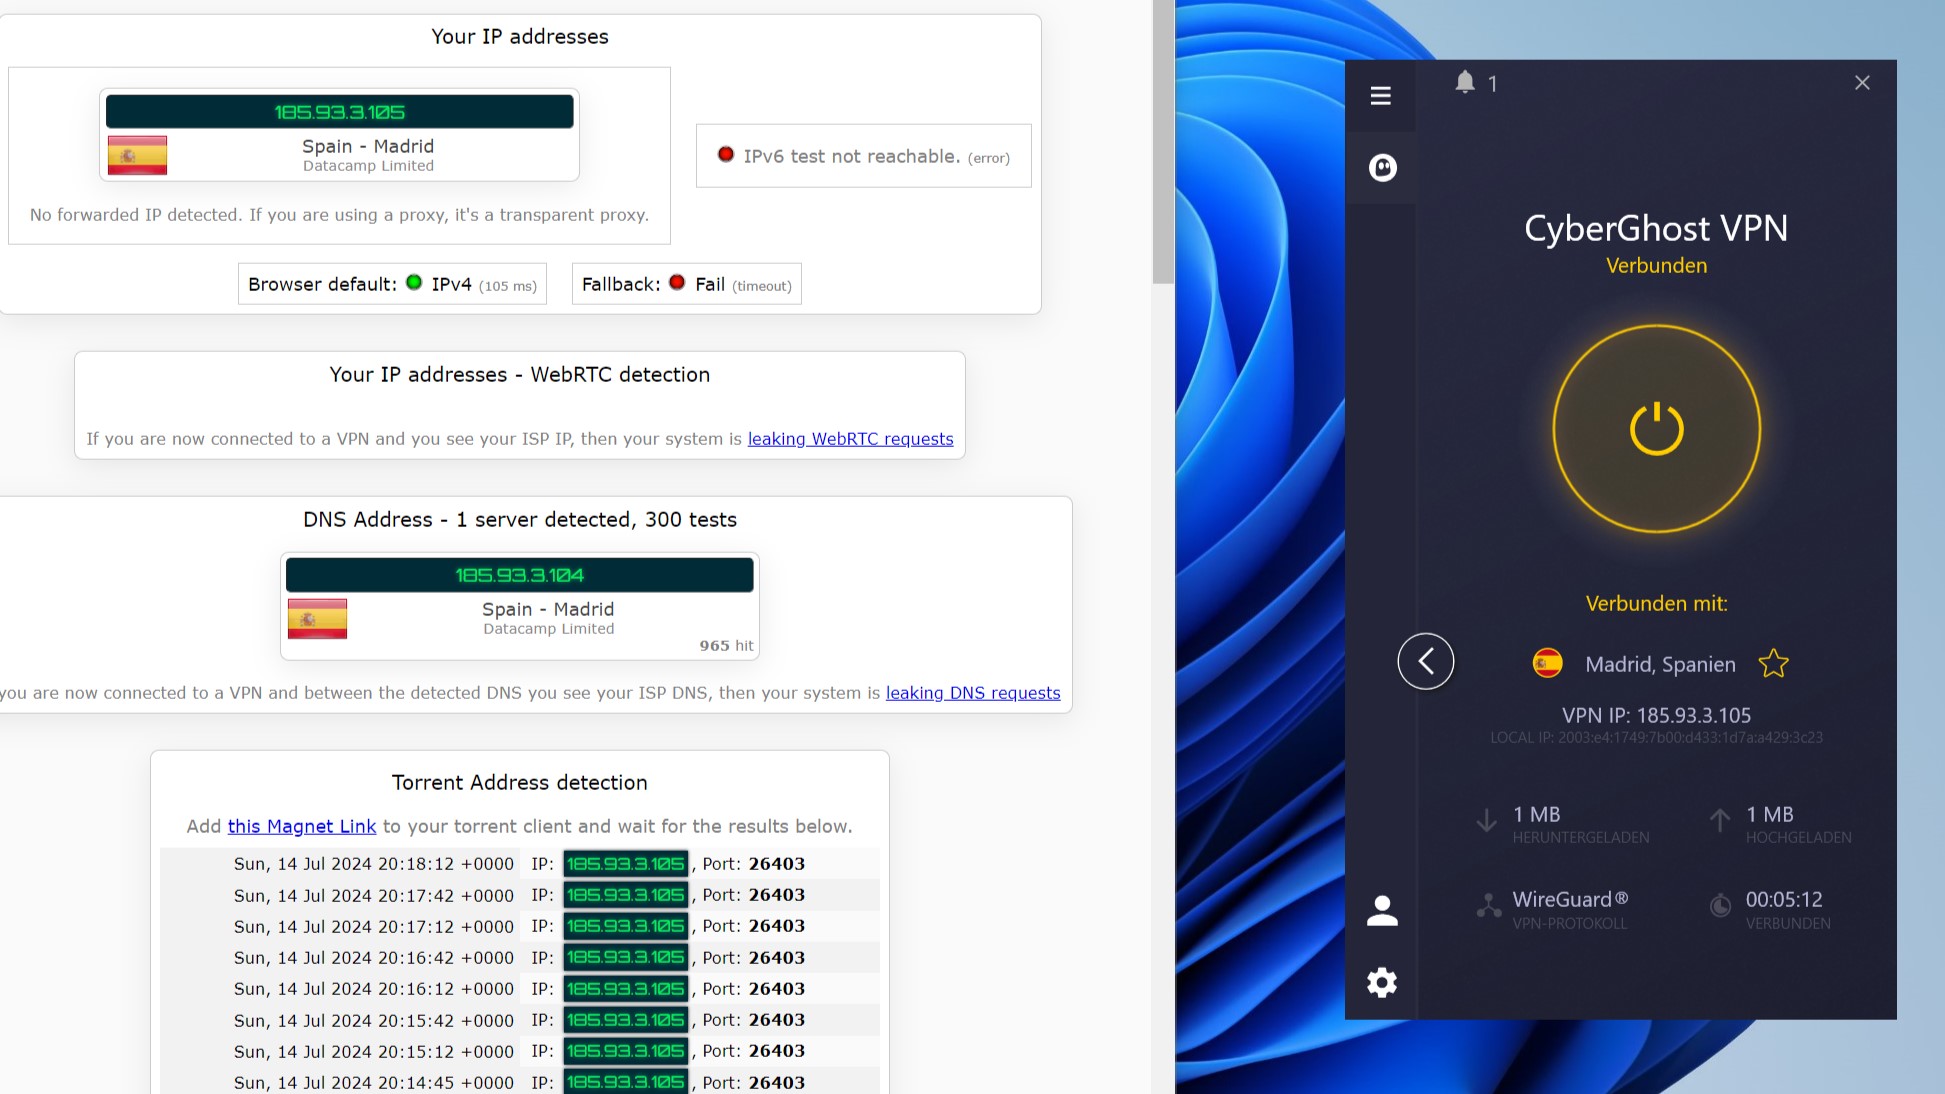This screenshot has height=1094, width=1945.
Task: Open the notifications bell in CyberGhost
Action: (x=1465, y=82)
